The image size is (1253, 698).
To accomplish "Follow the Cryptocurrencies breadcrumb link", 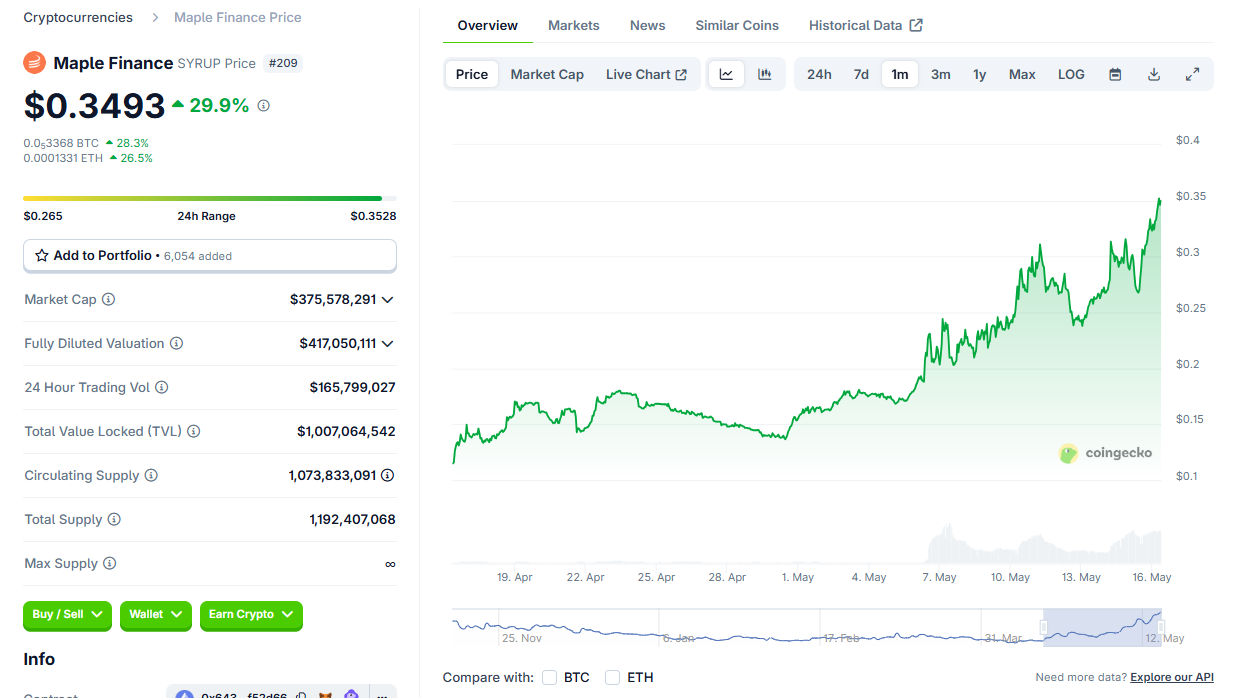I will pos(78,17).
